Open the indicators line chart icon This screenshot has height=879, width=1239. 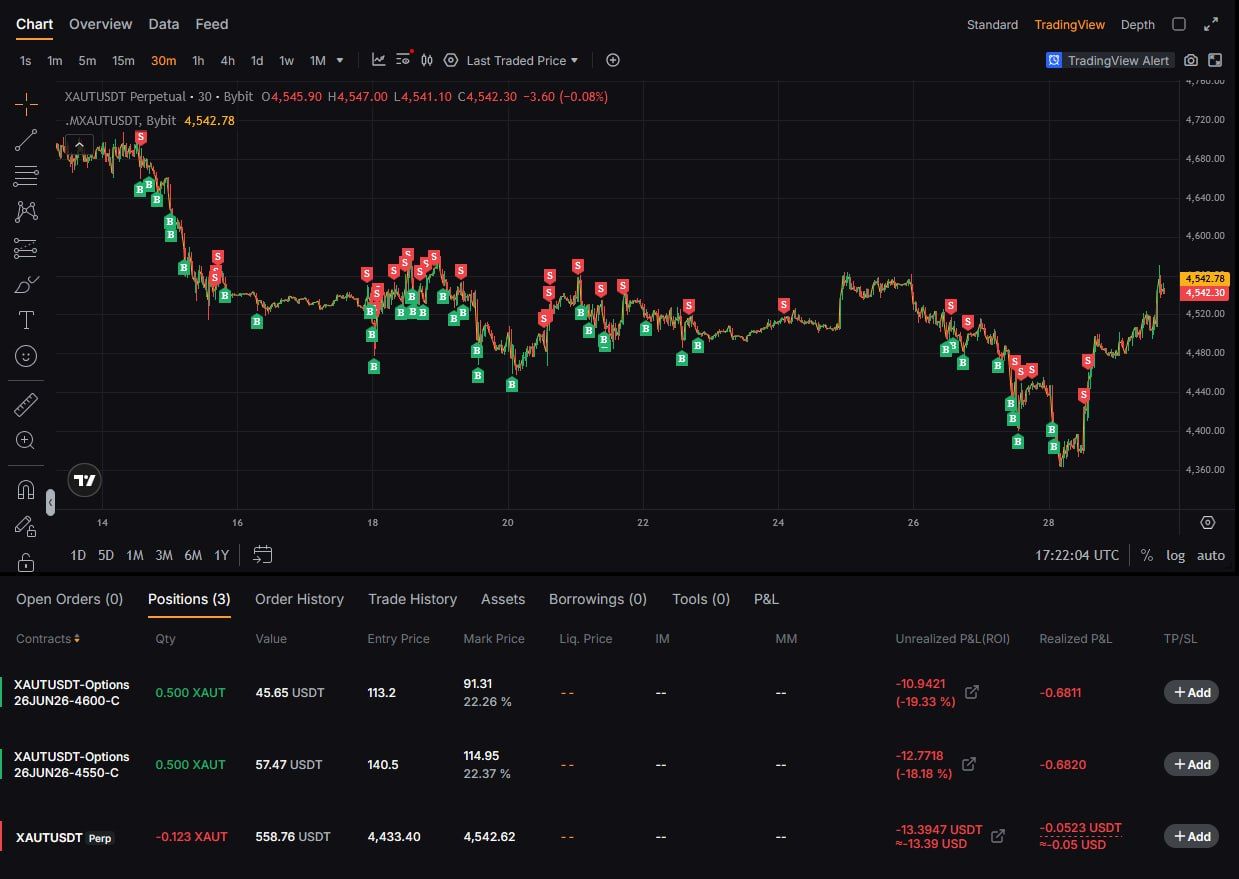(379, 60)
